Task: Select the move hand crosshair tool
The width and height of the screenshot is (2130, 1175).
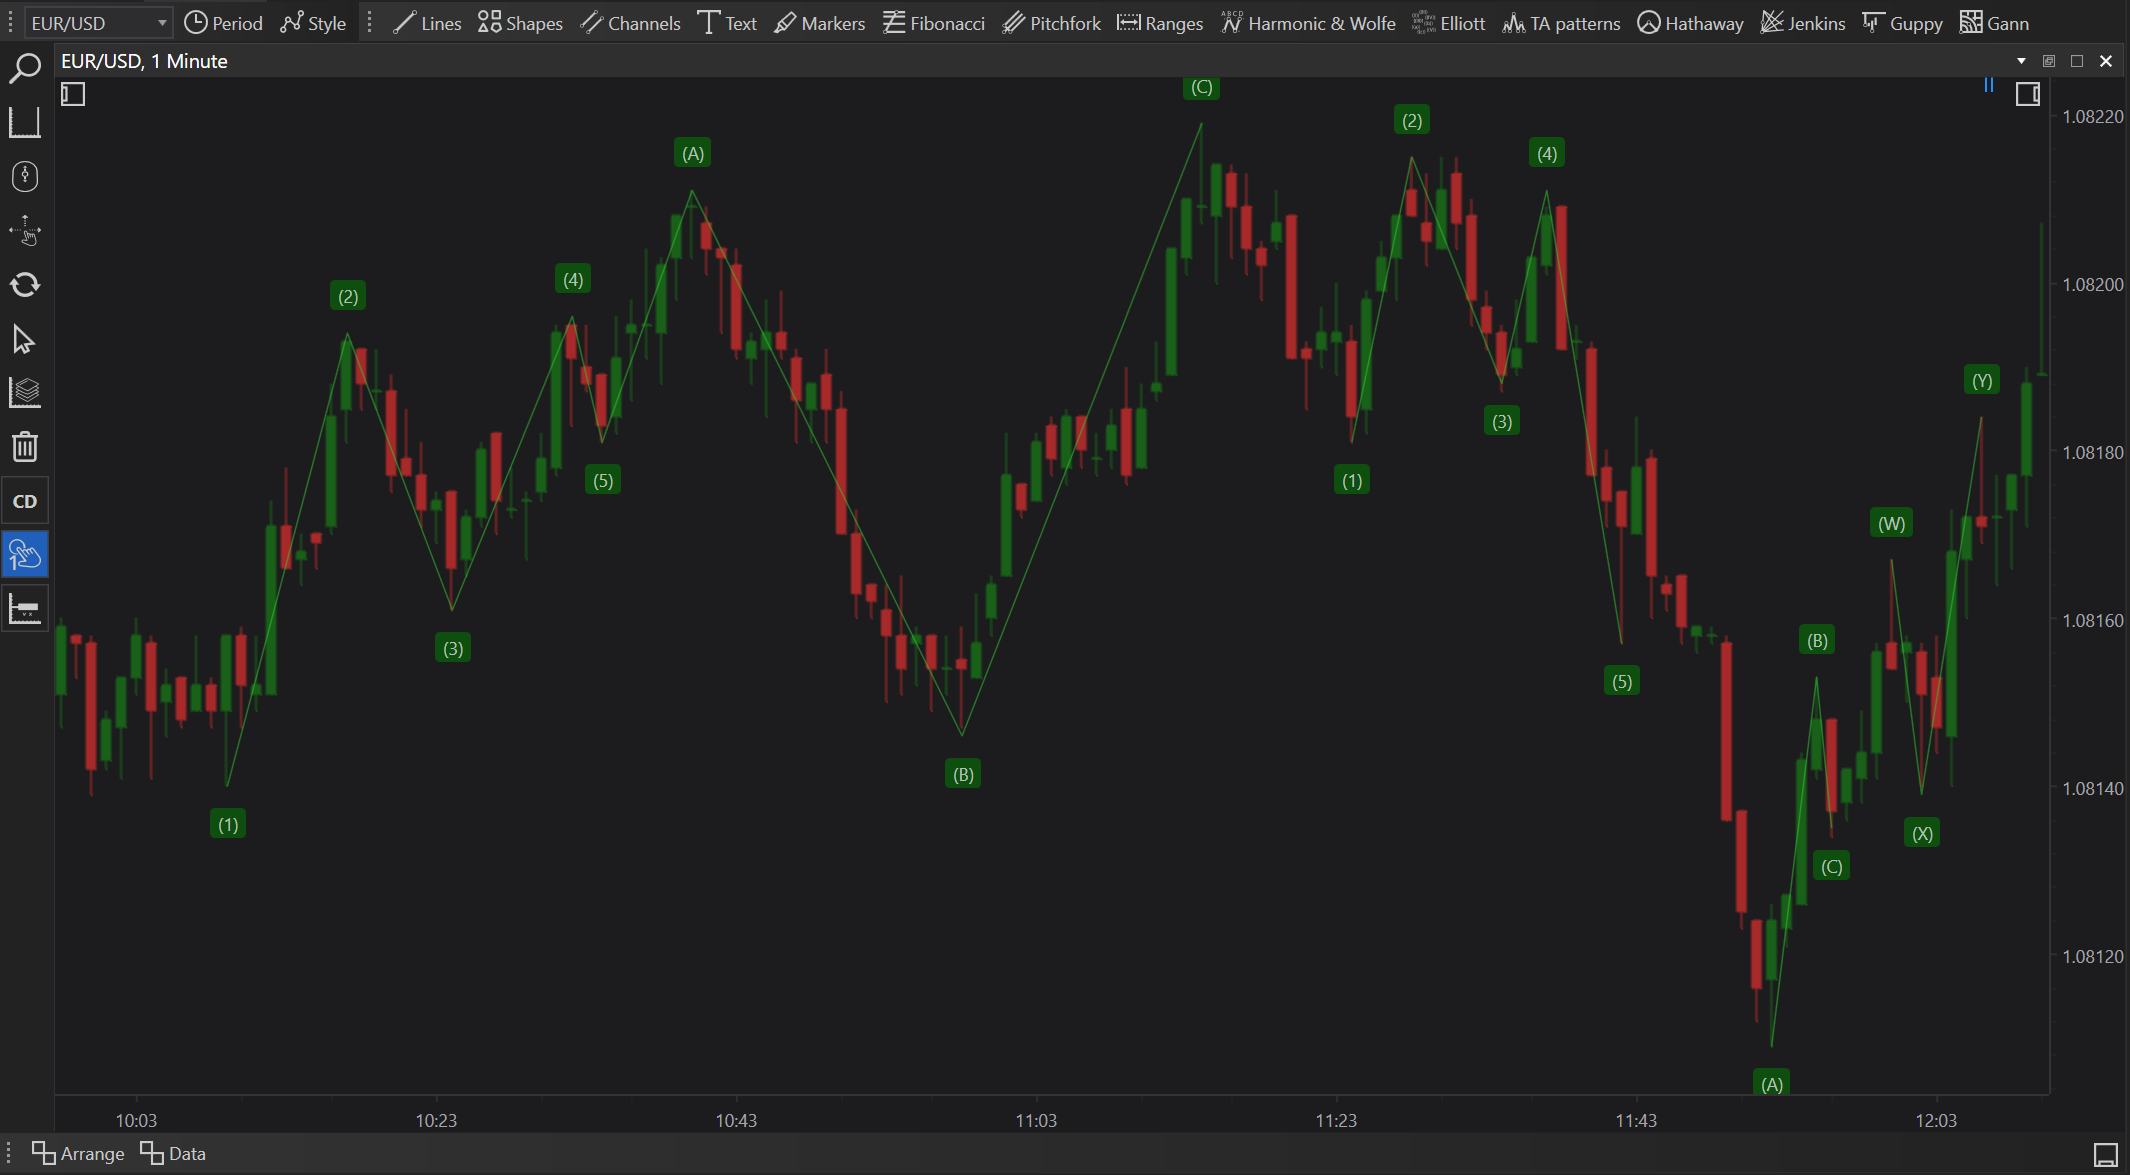Action: click(24, 231)
